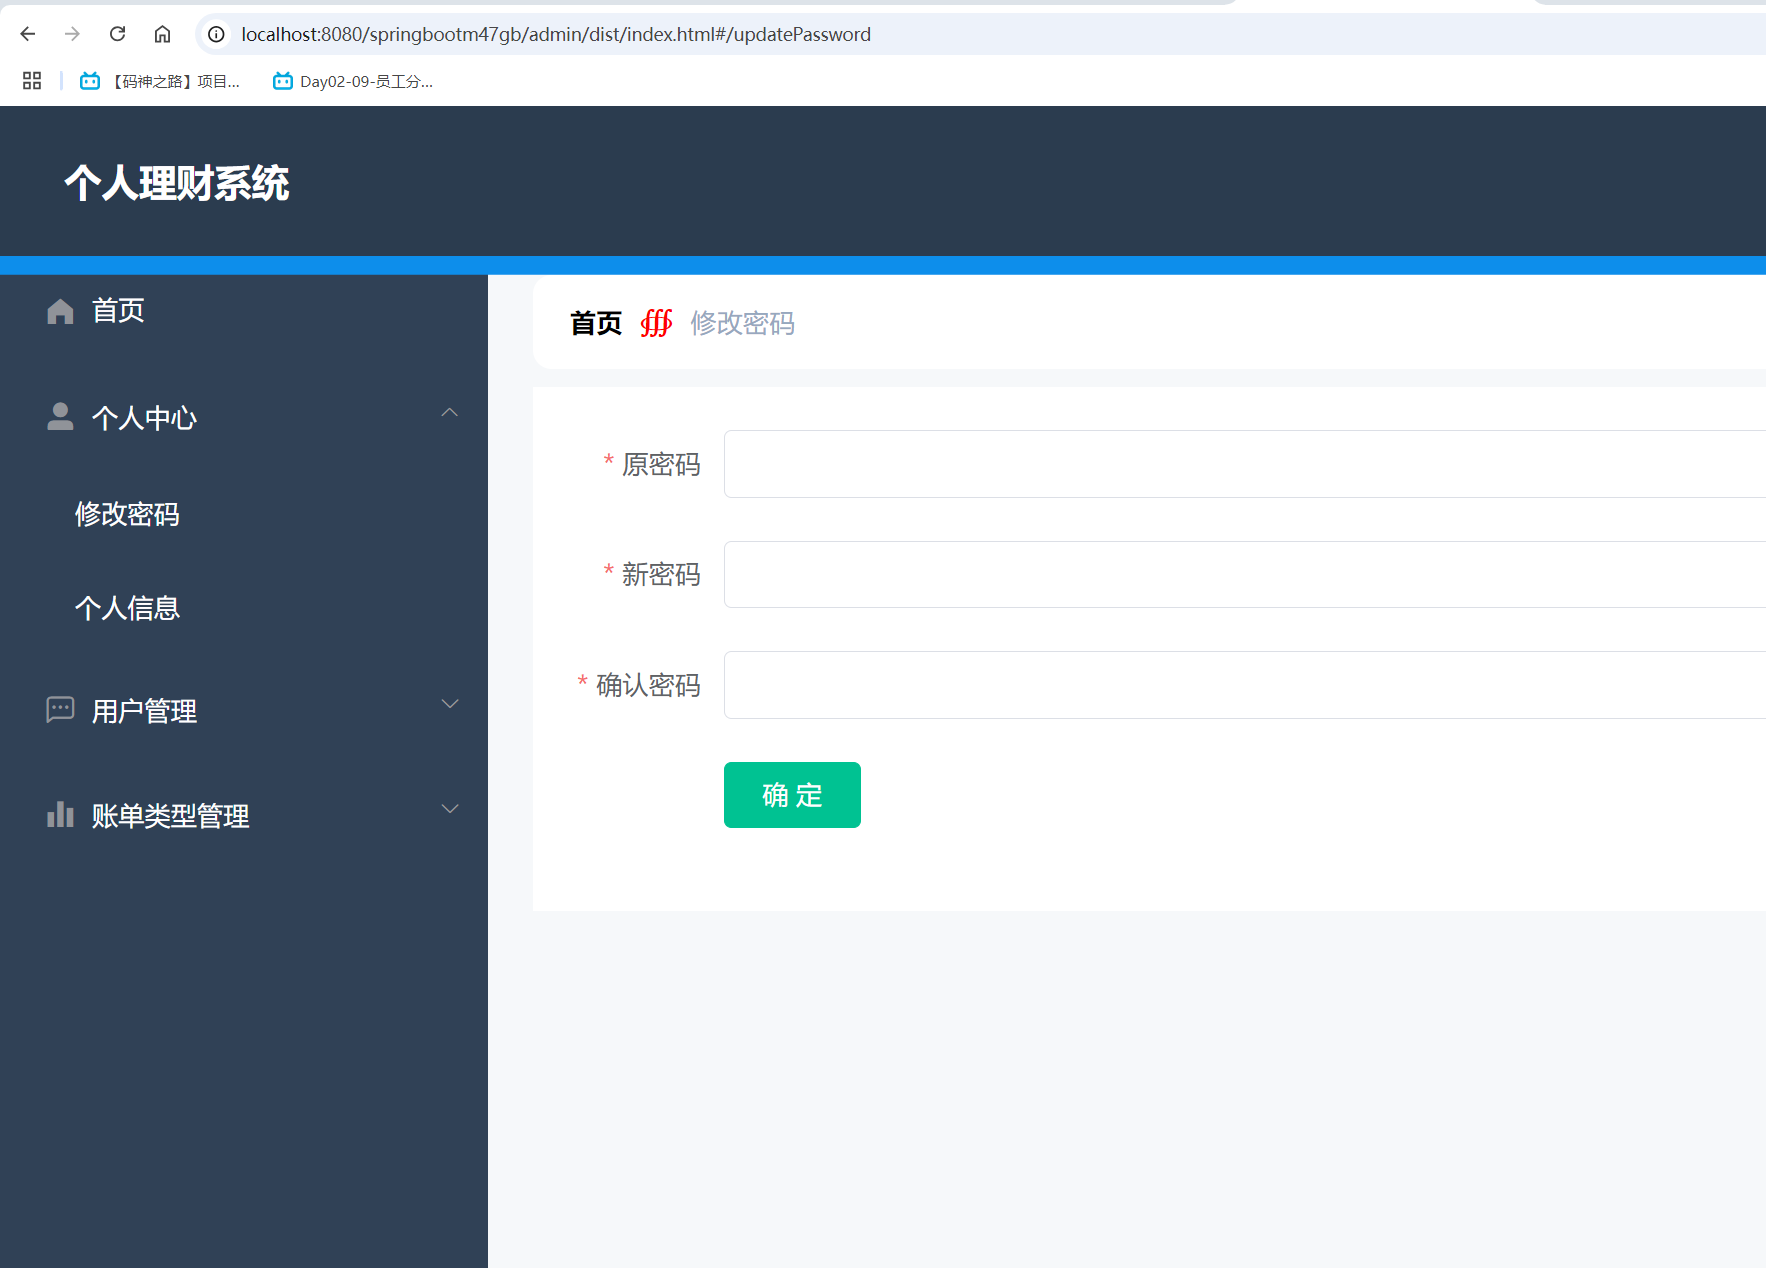This screenshot has width=1766, height=1268.
Task: Click inside the 原密码 input field
Action: 1100,464
